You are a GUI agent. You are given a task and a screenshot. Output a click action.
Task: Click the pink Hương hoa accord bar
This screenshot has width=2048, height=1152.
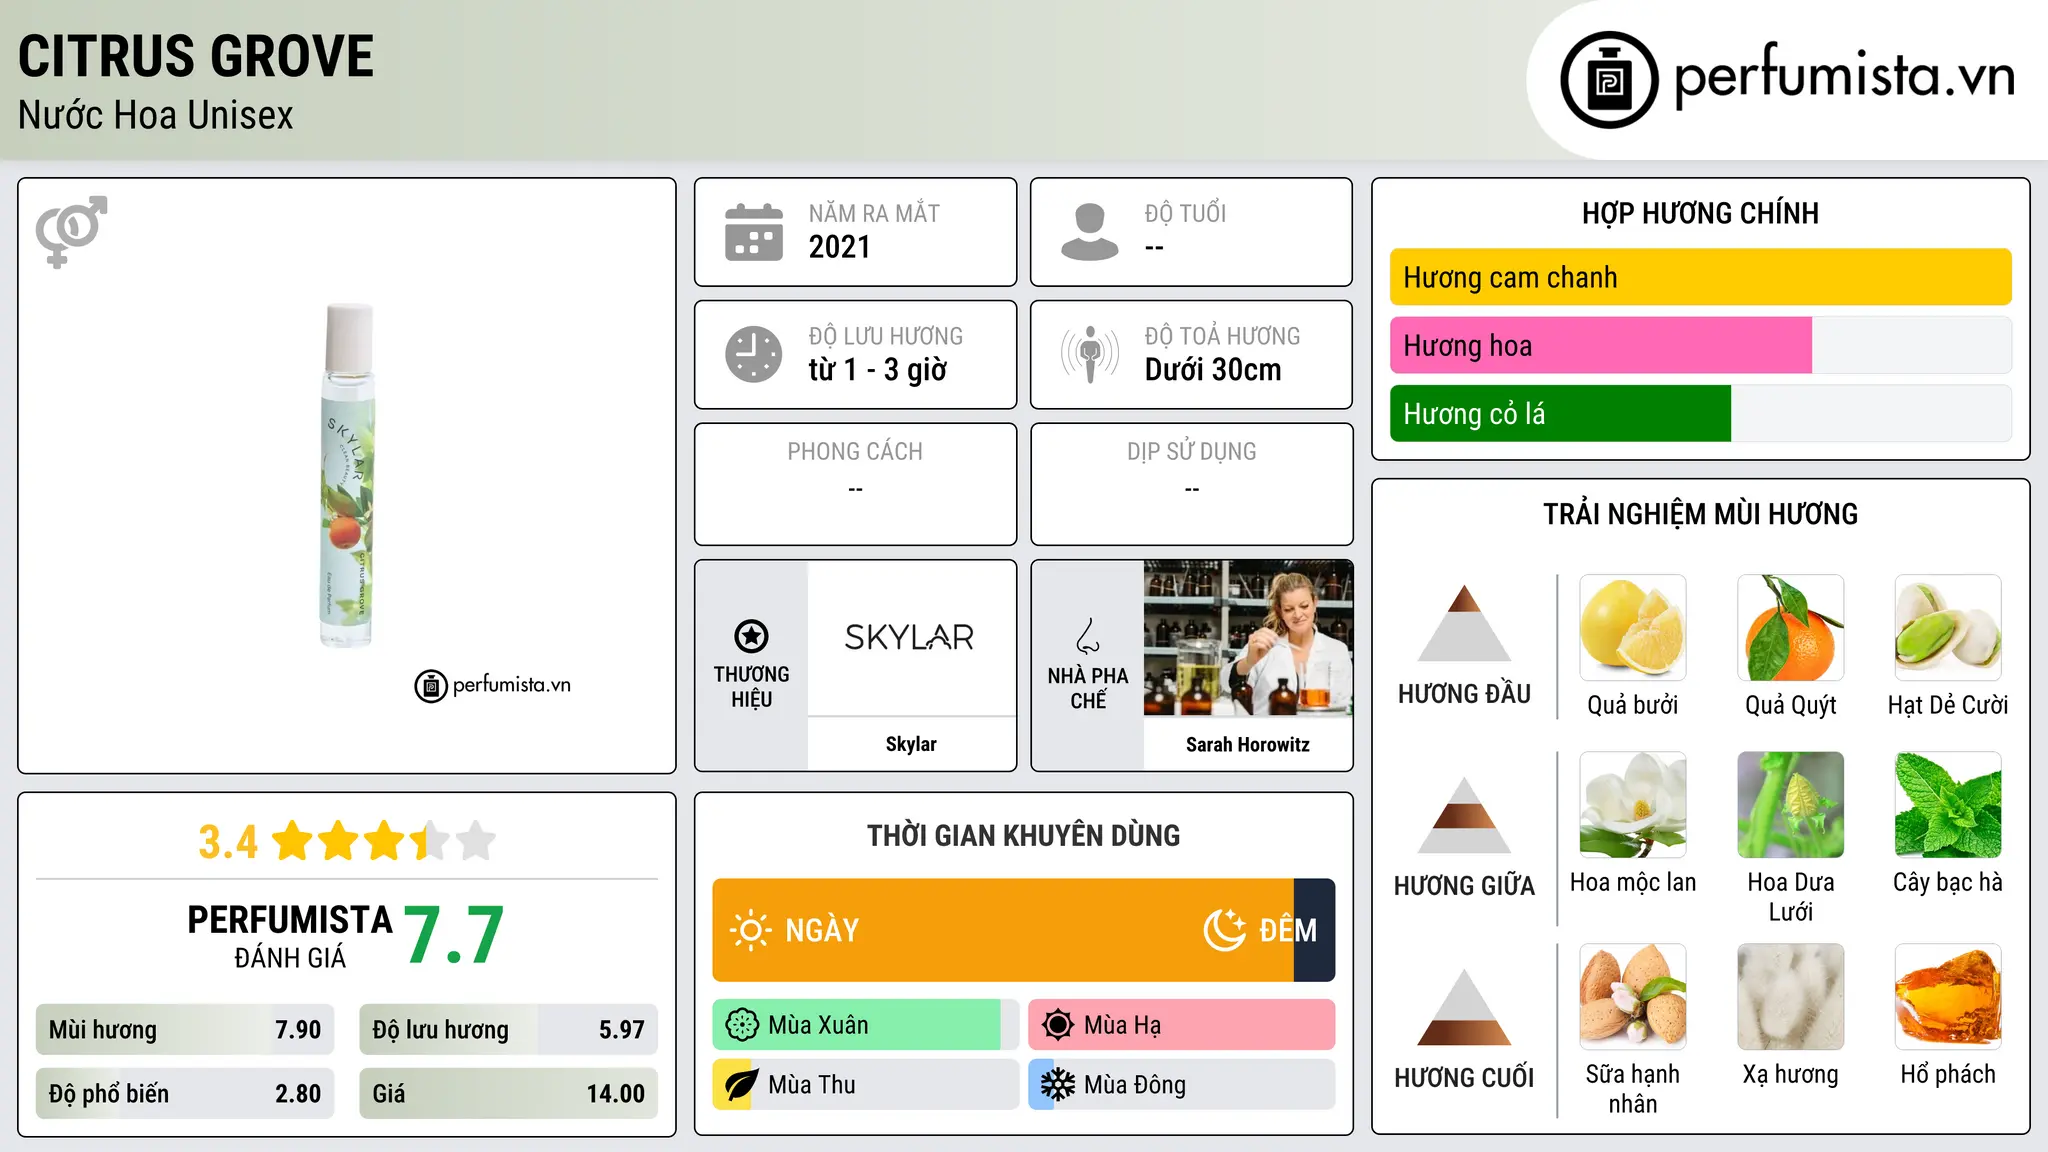point(1600,345)
